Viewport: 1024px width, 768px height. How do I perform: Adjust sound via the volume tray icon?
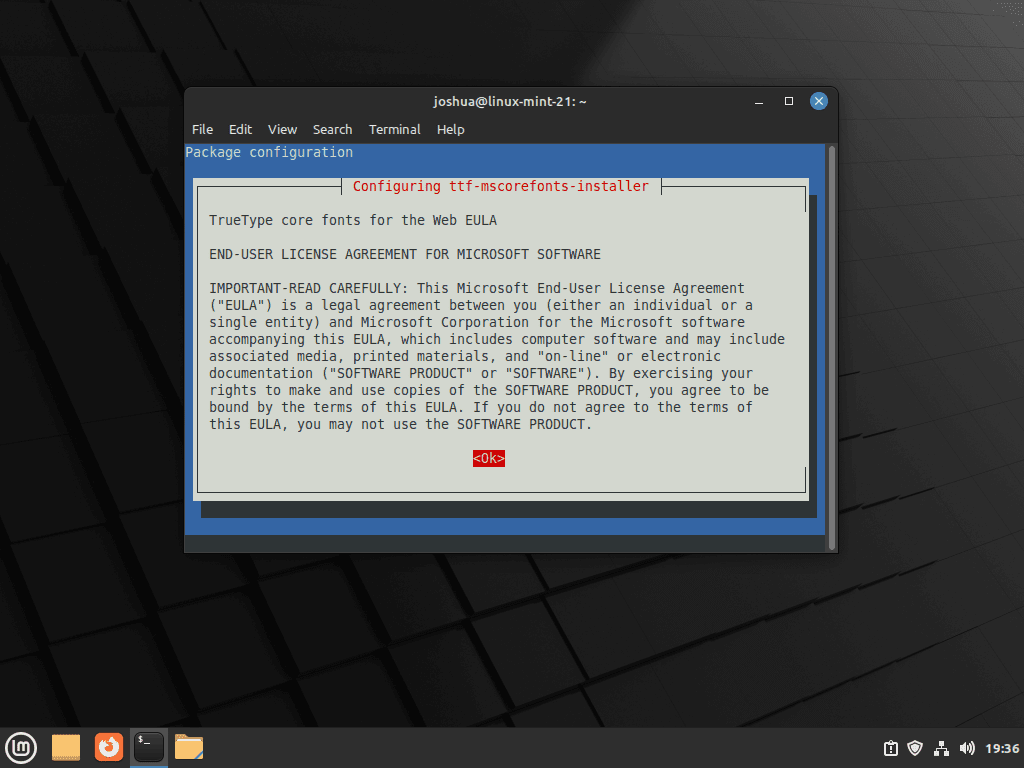(967, 747)
